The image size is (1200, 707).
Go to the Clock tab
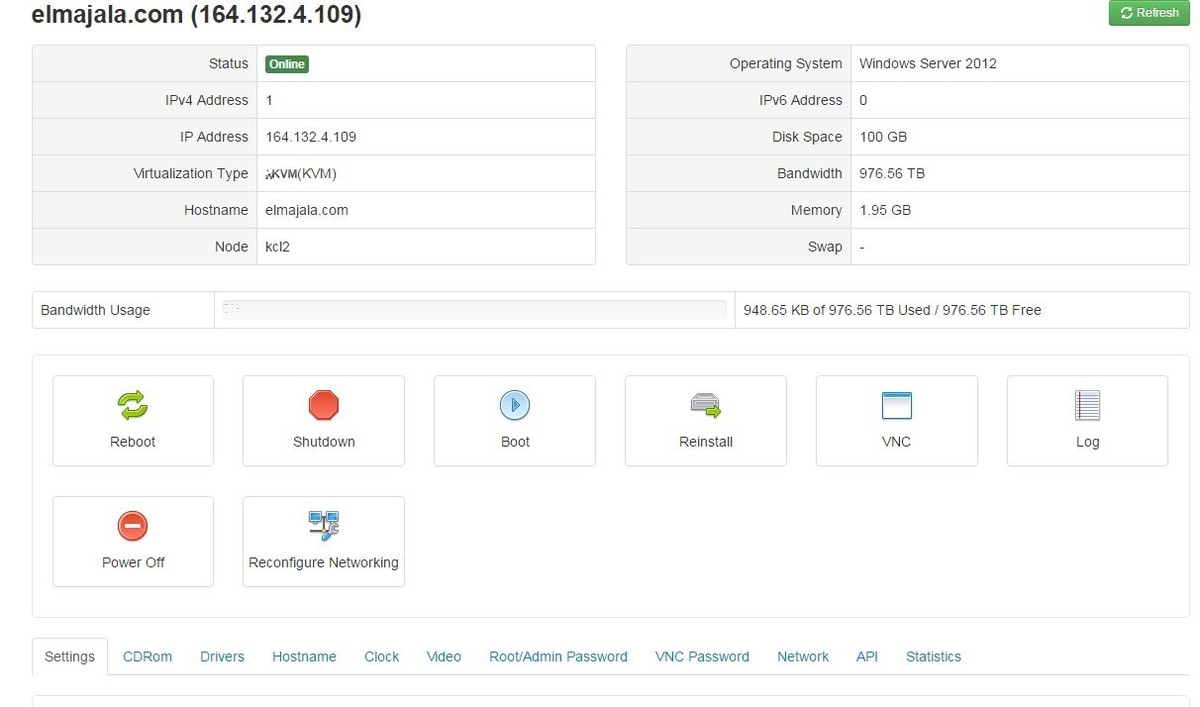pyautogui.click(x=381, y=657)
